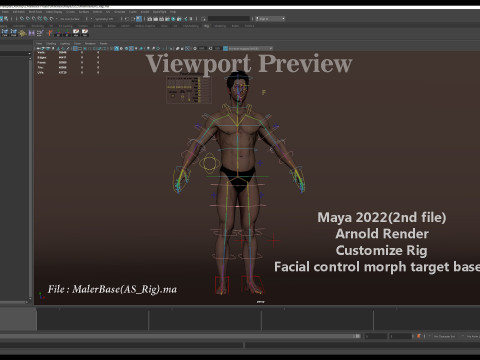Image resolution: width=480 pixels, height=360 pixels.
Task: Open Render Settings icon
Action: [167, 19]
